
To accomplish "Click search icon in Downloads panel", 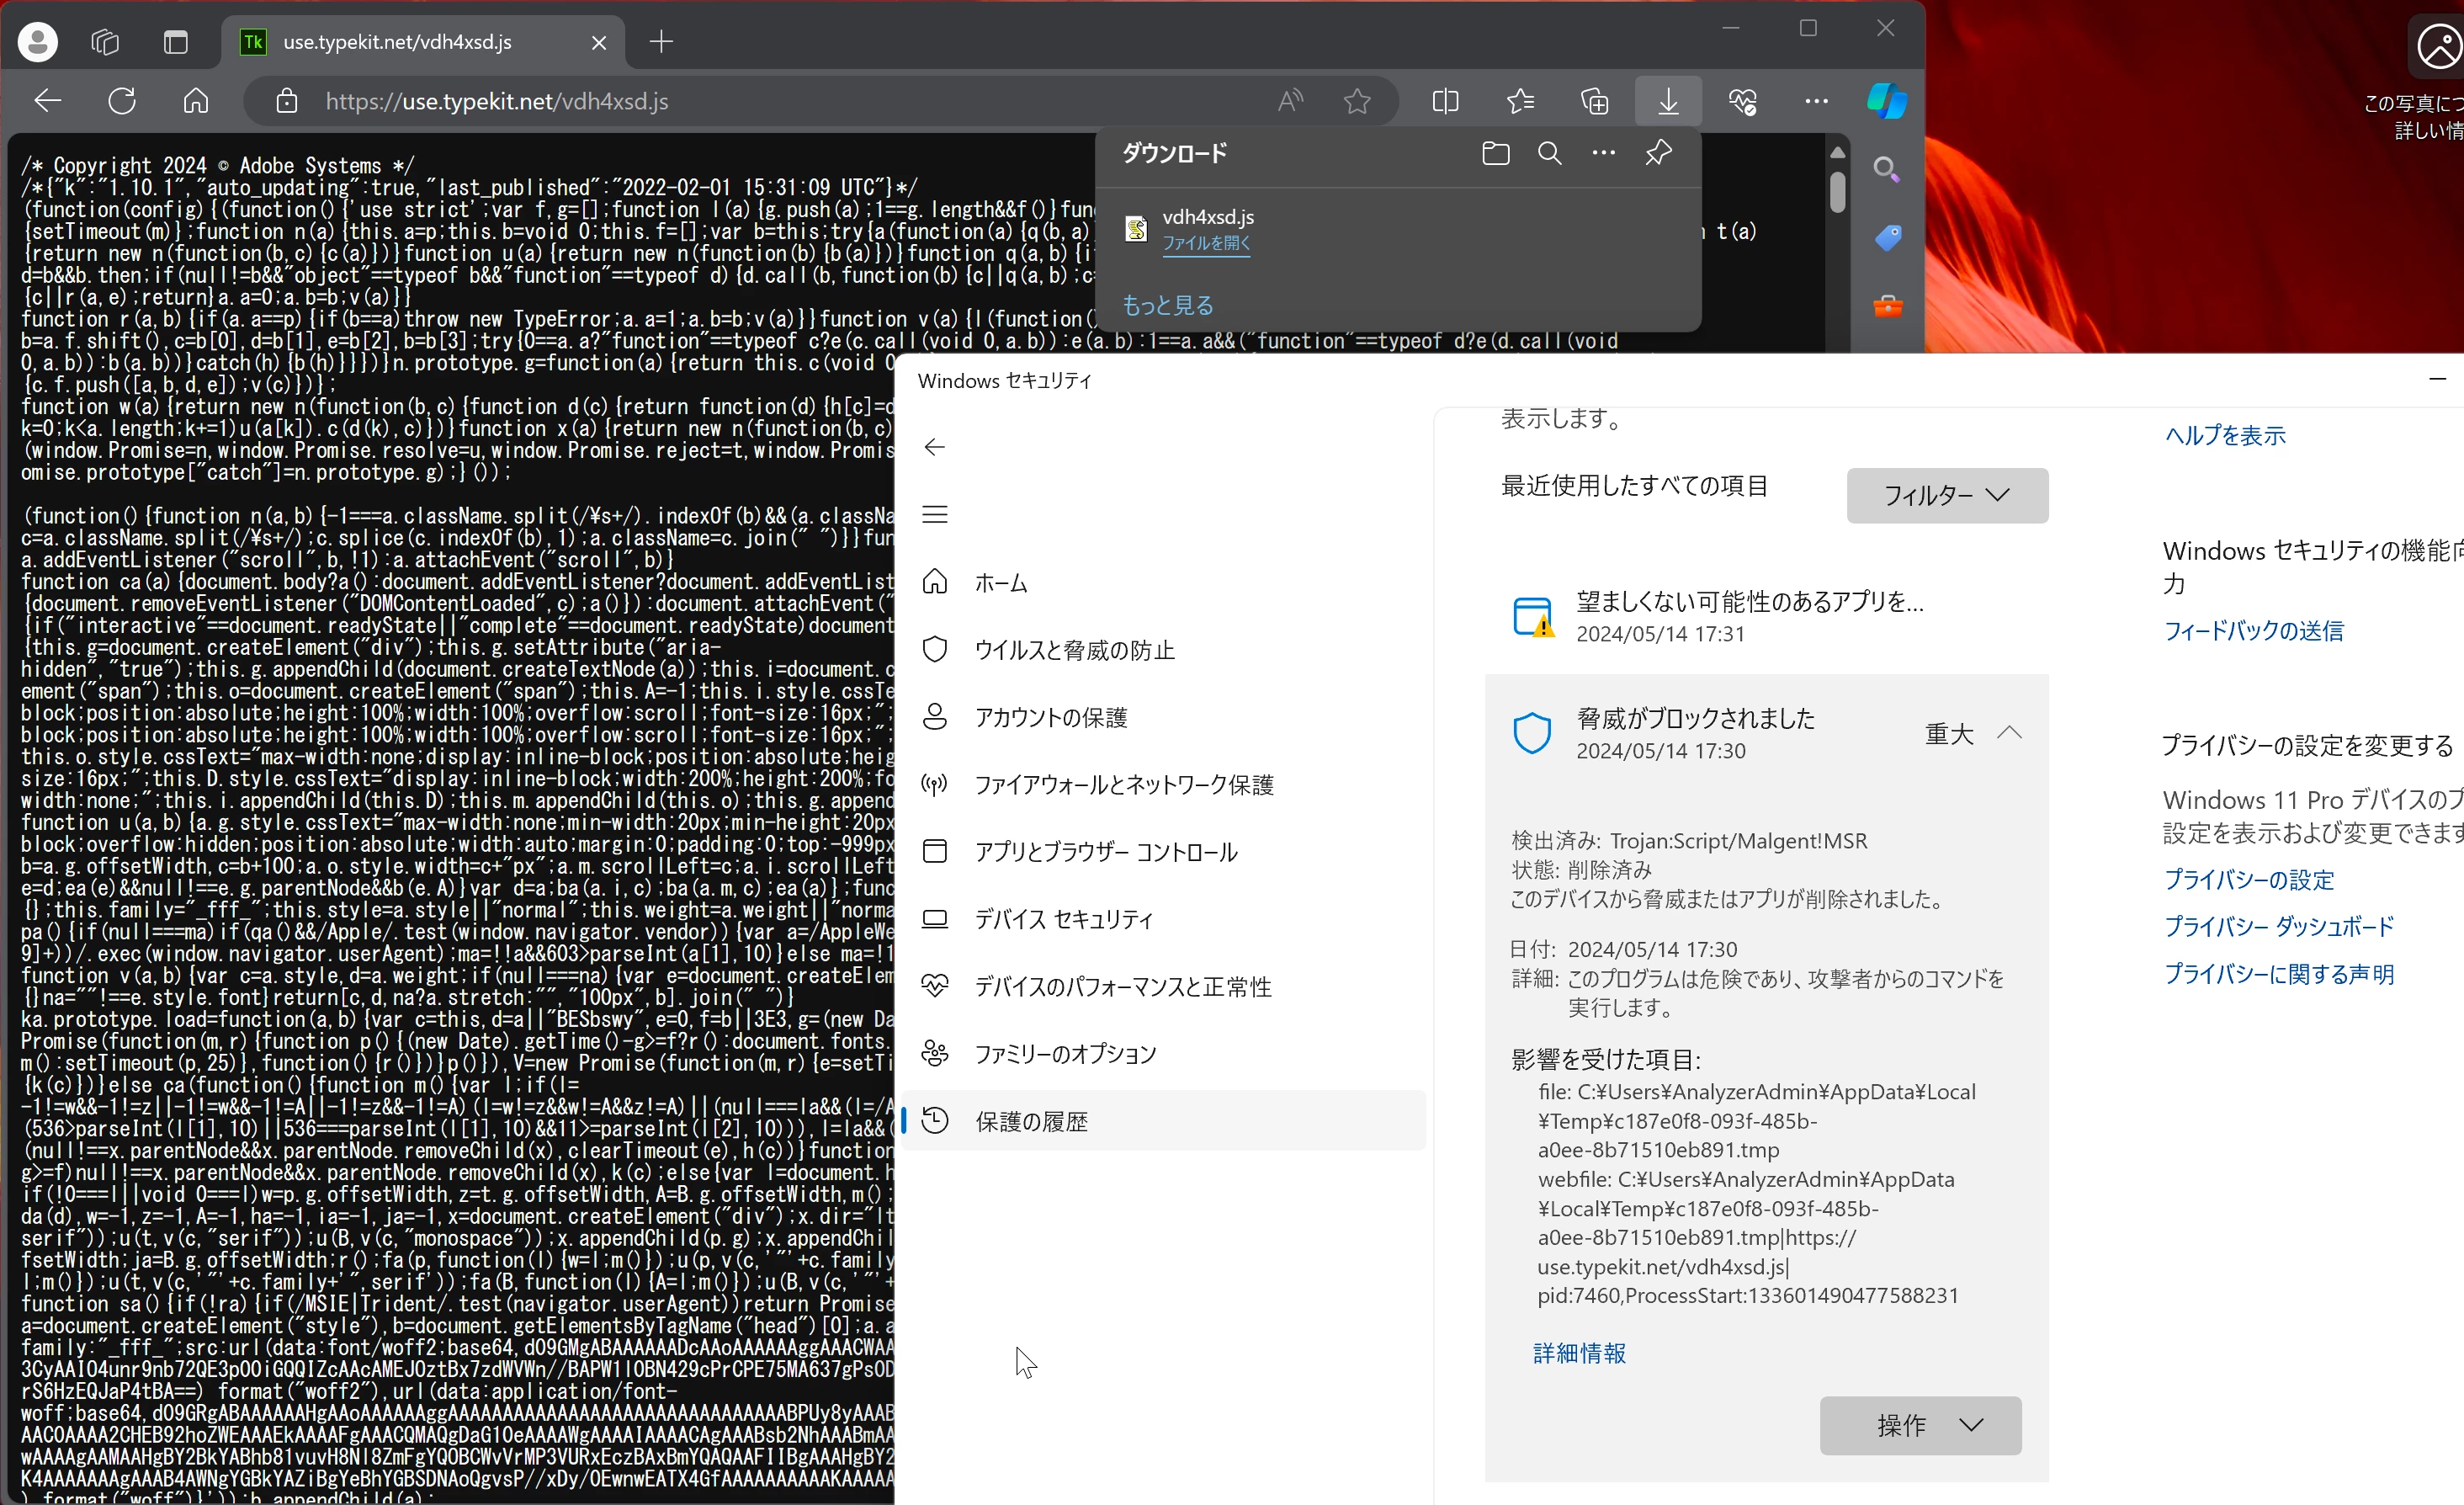I will 1549,153.
